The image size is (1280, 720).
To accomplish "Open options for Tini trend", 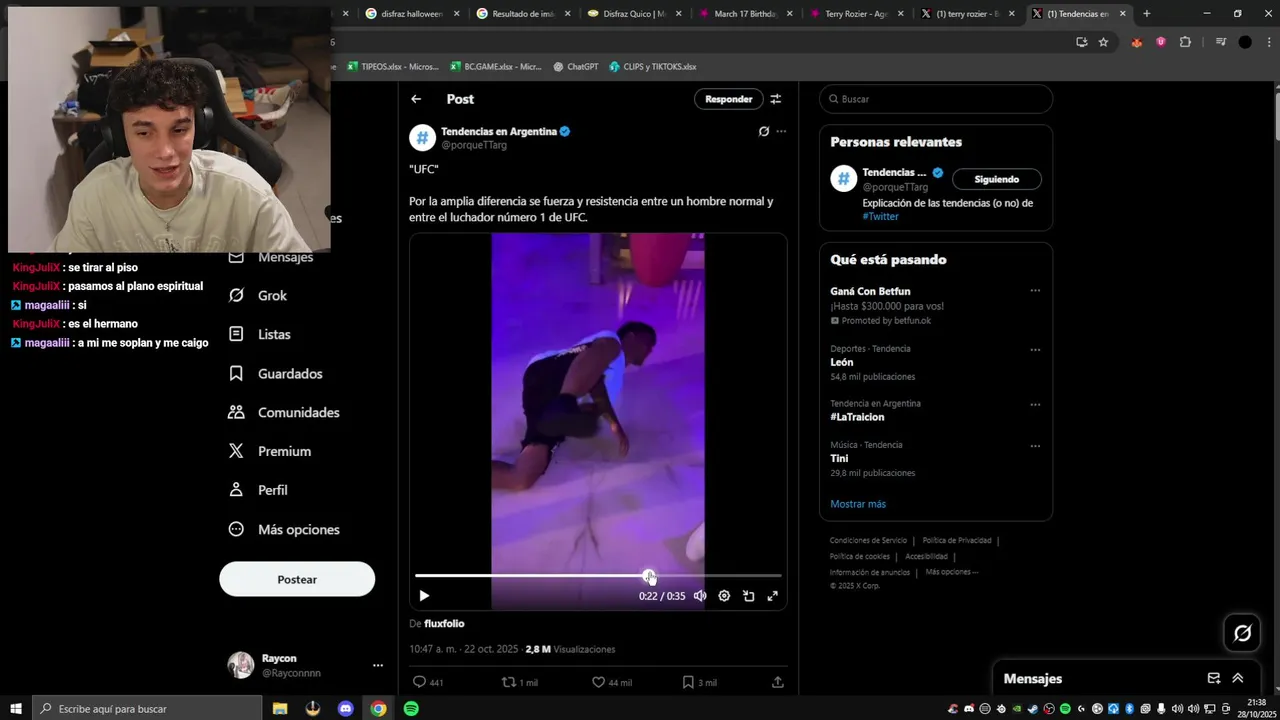I will [1035, 446].
